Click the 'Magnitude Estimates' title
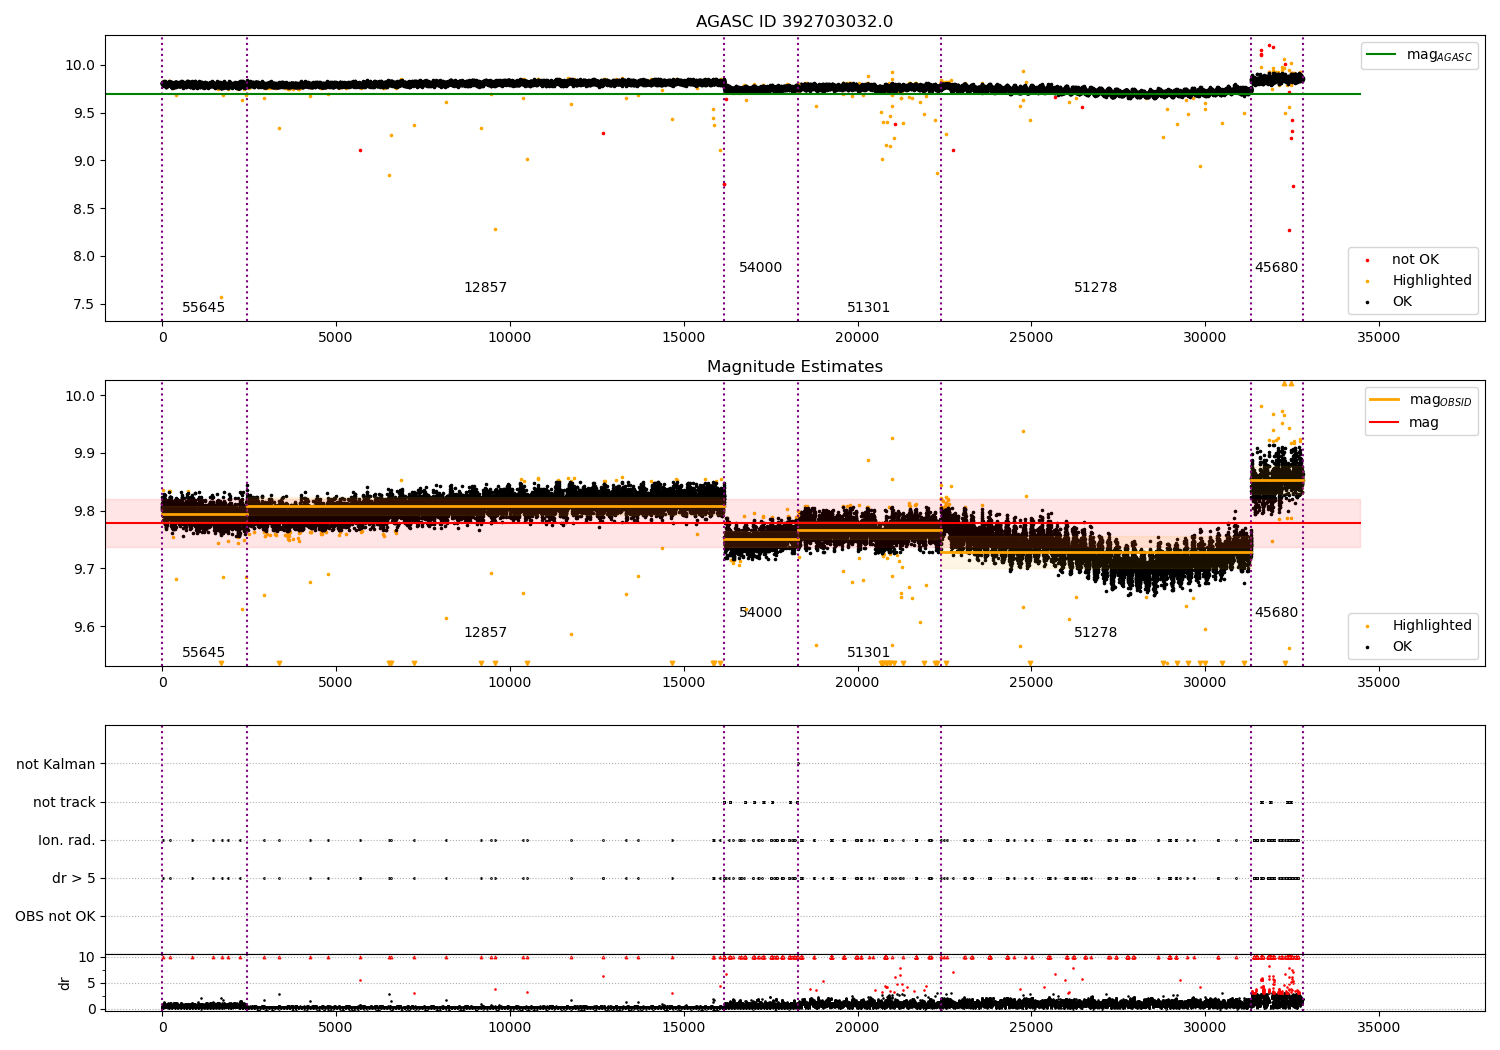This screenshot has height=1050, width=1500. (794, 367)
